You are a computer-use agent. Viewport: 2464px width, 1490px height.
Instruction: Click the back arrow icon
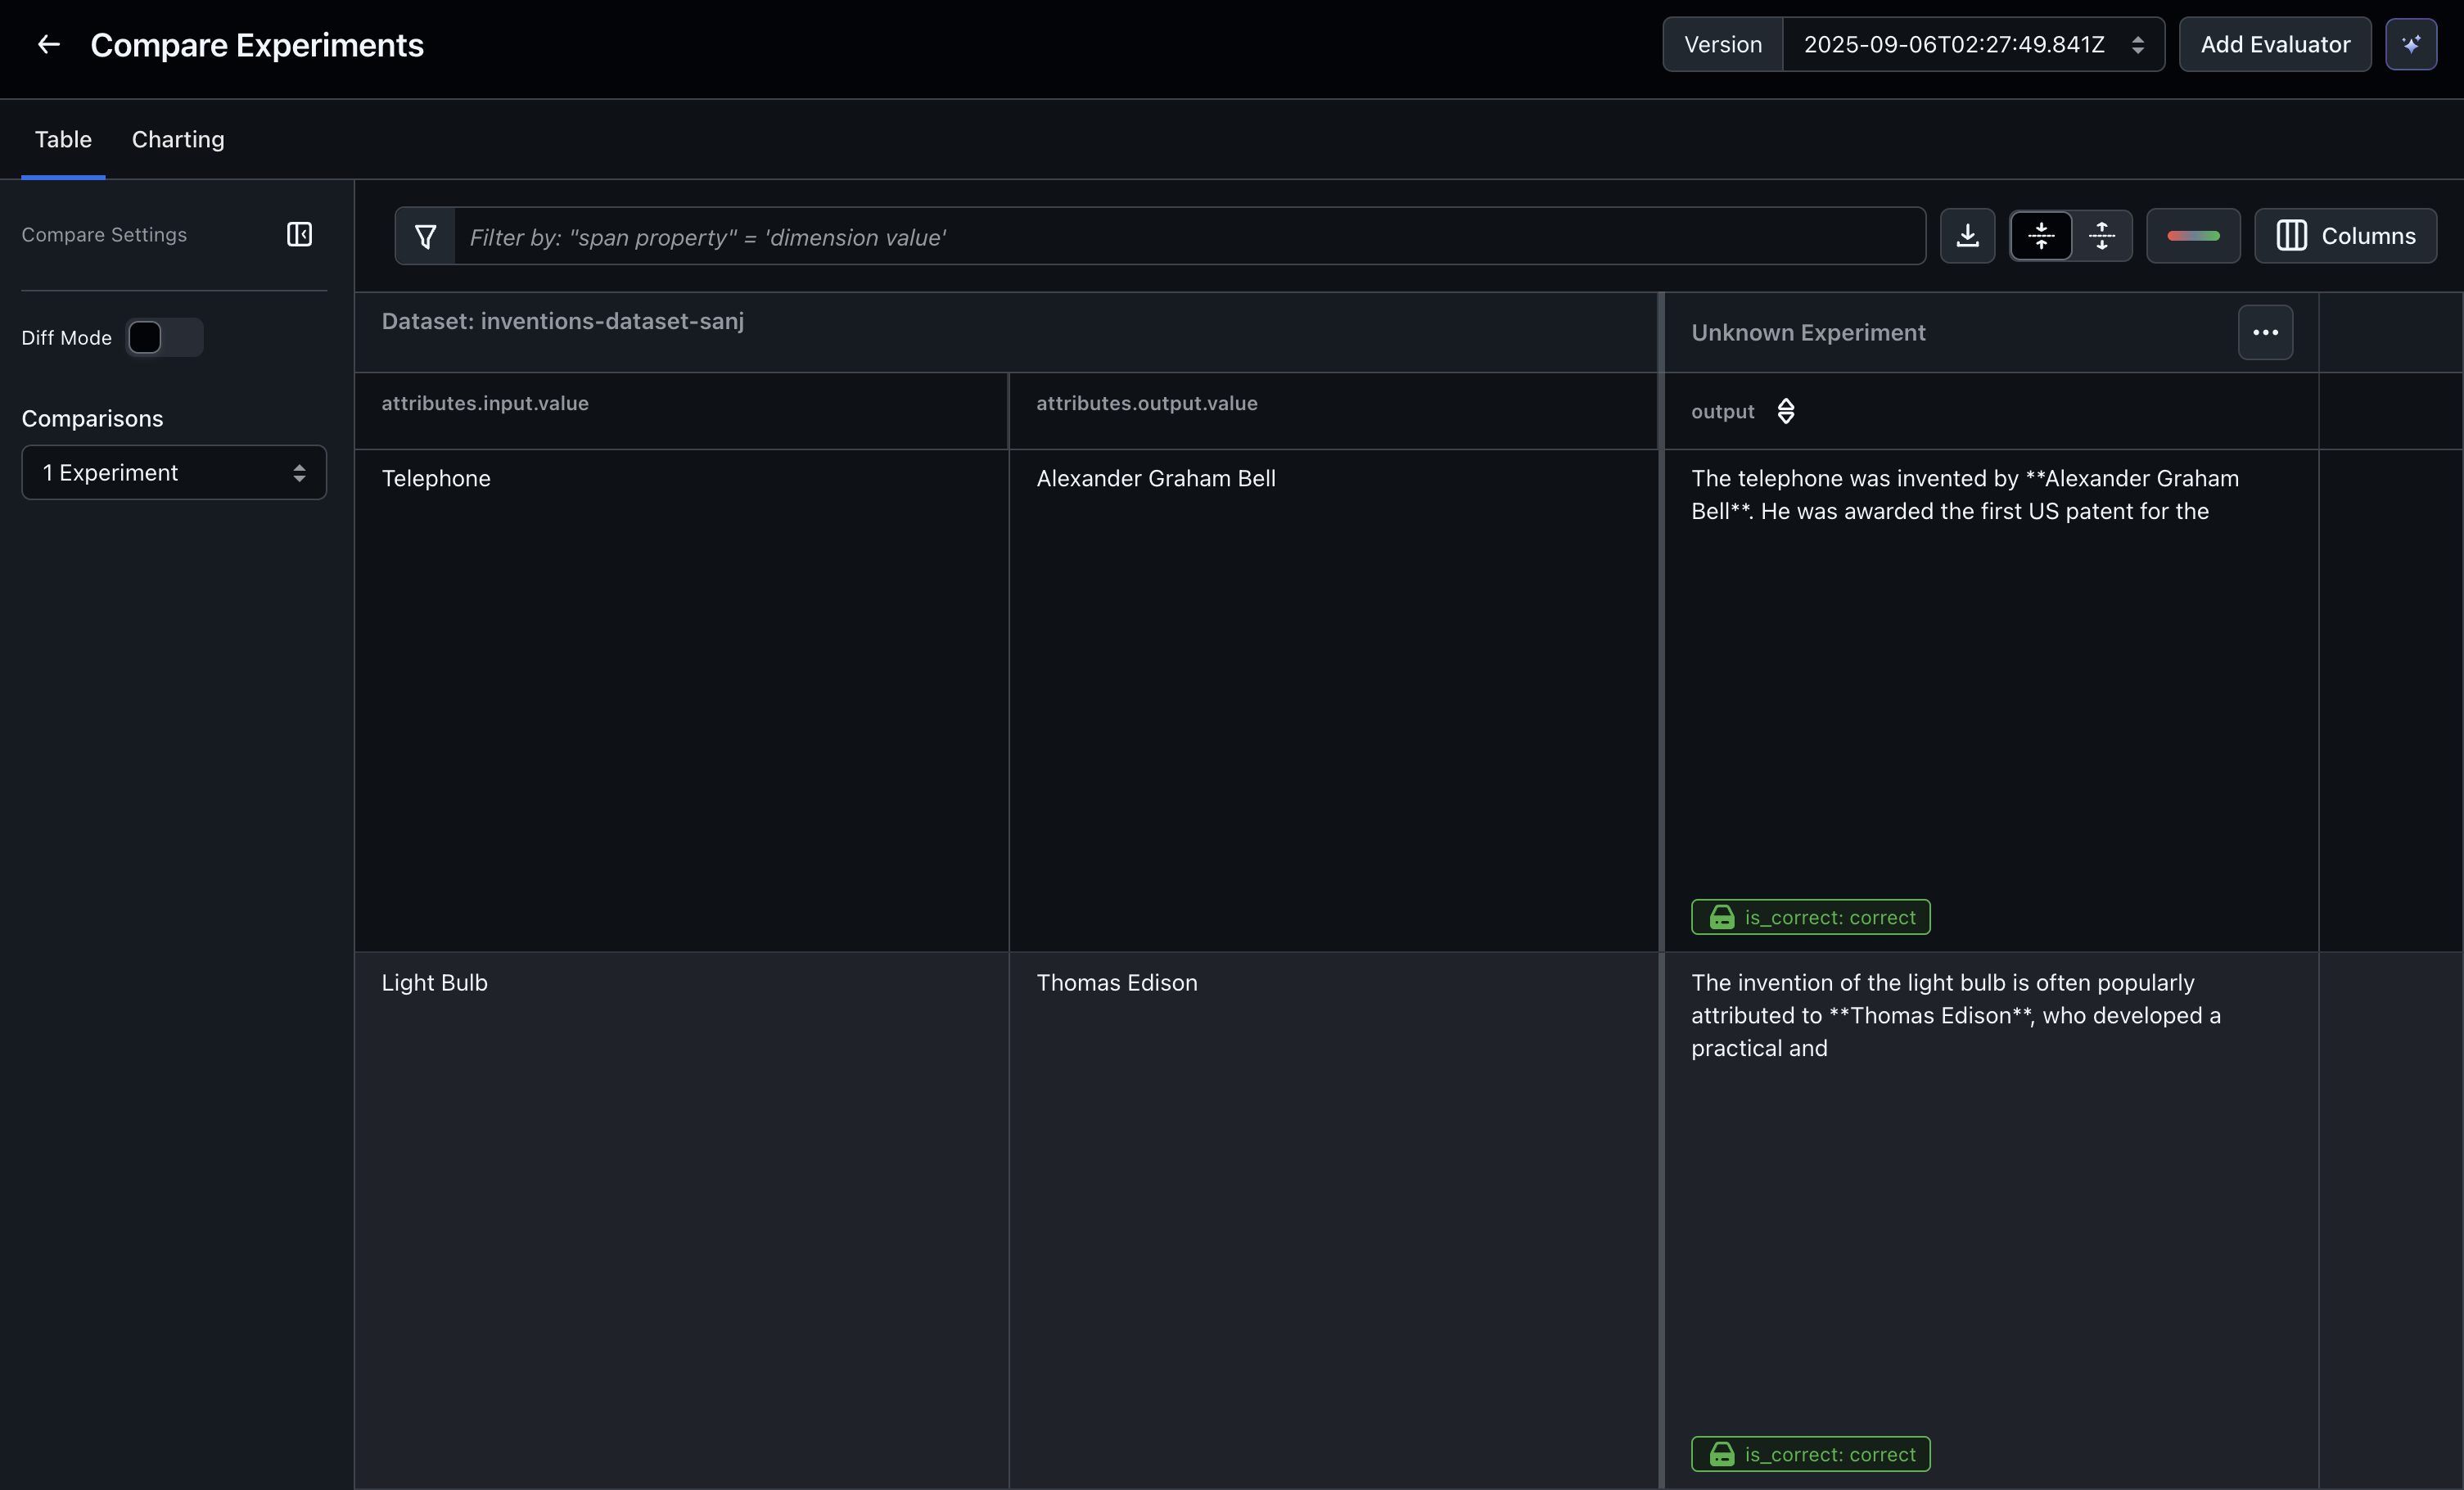pyautogui.click(x=48, y=45)
